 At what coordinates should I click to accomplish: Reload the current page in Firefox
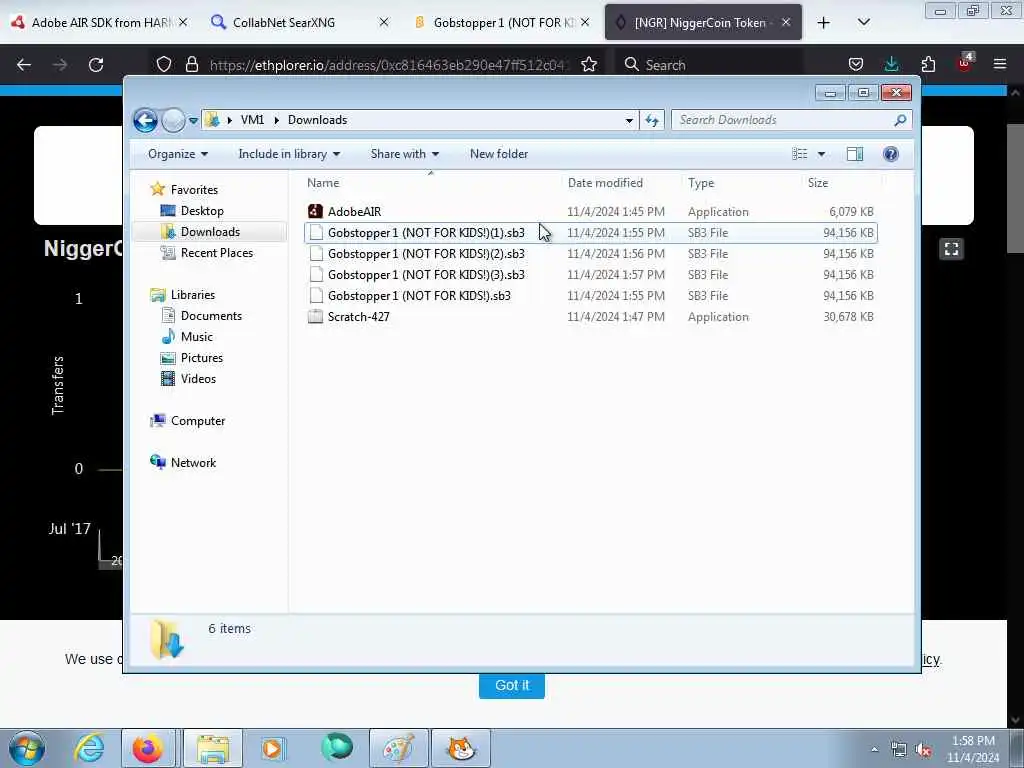tap(96, 65)
